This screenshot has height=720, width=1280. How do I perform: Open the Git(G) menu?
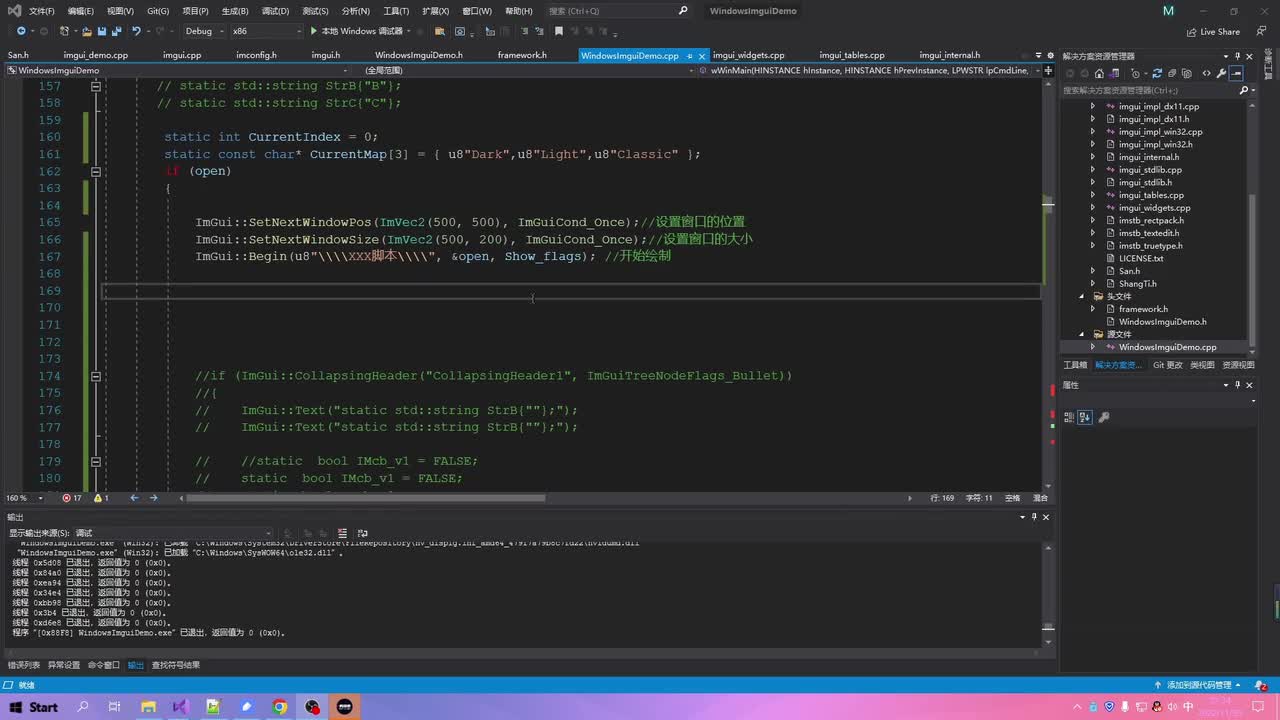pyautogui.click(x=158, y=11)
